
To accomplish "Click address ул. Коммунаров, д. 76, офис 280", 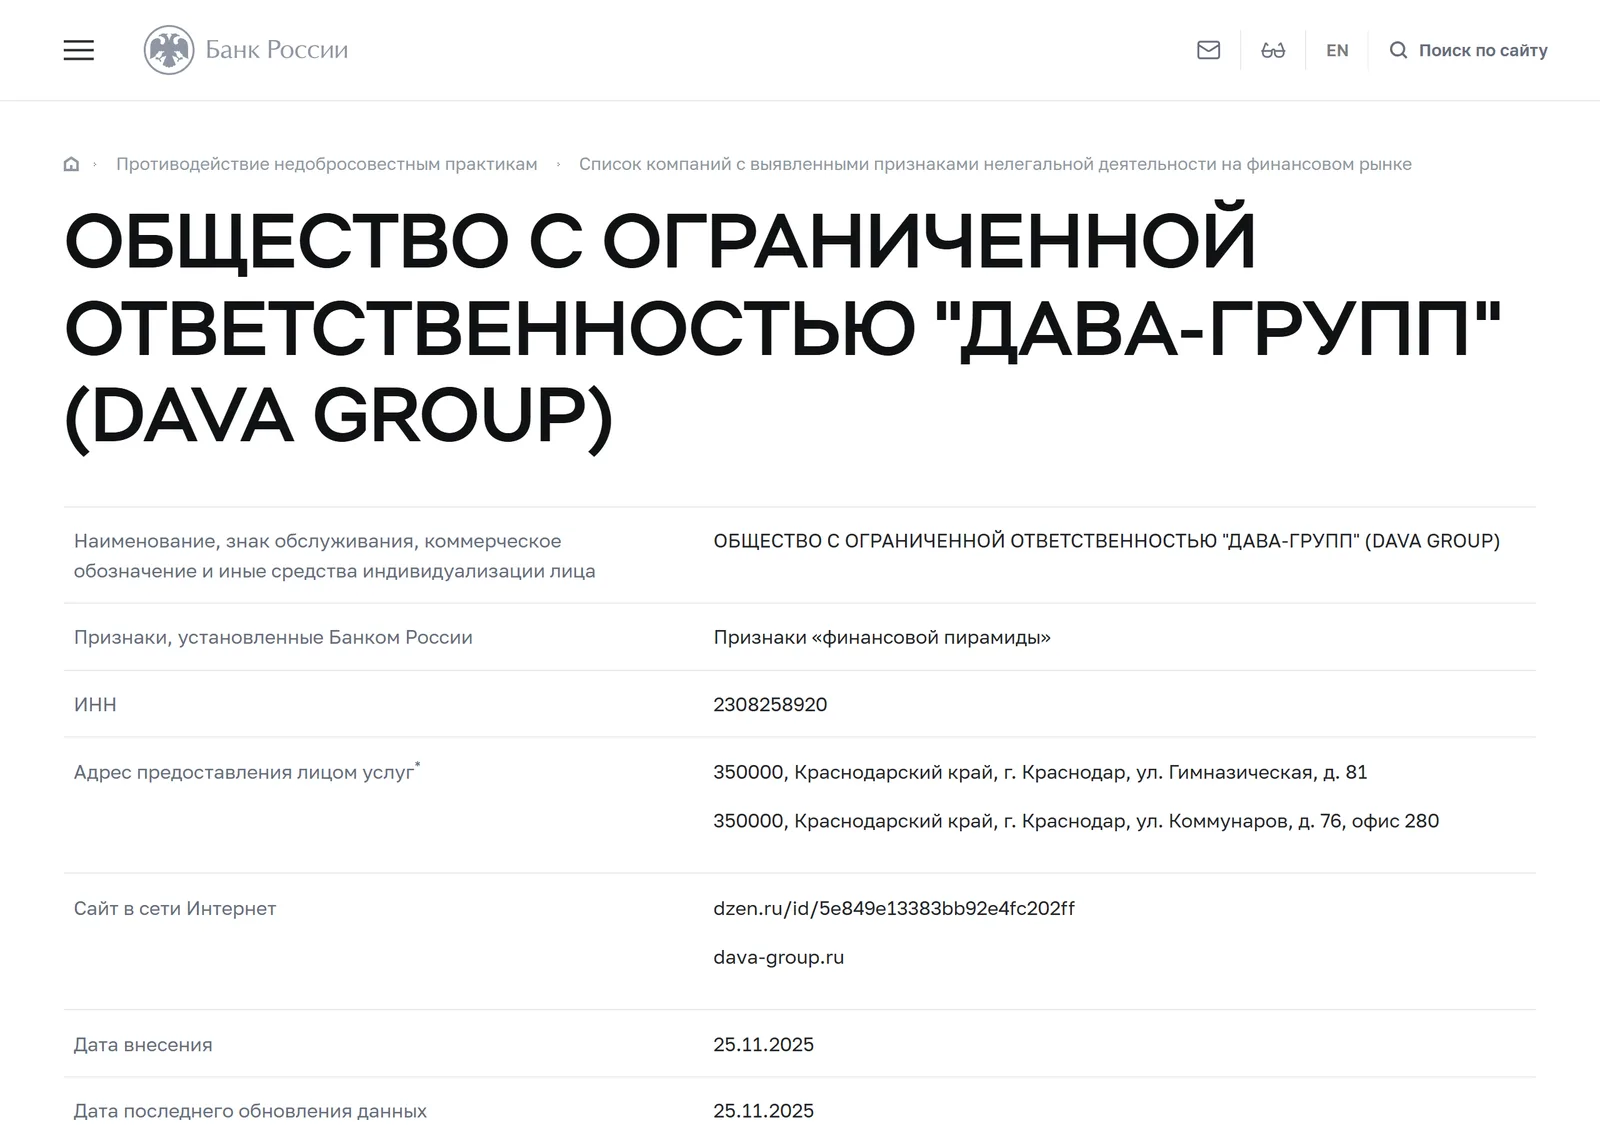I will click(x=1076, y=821).
